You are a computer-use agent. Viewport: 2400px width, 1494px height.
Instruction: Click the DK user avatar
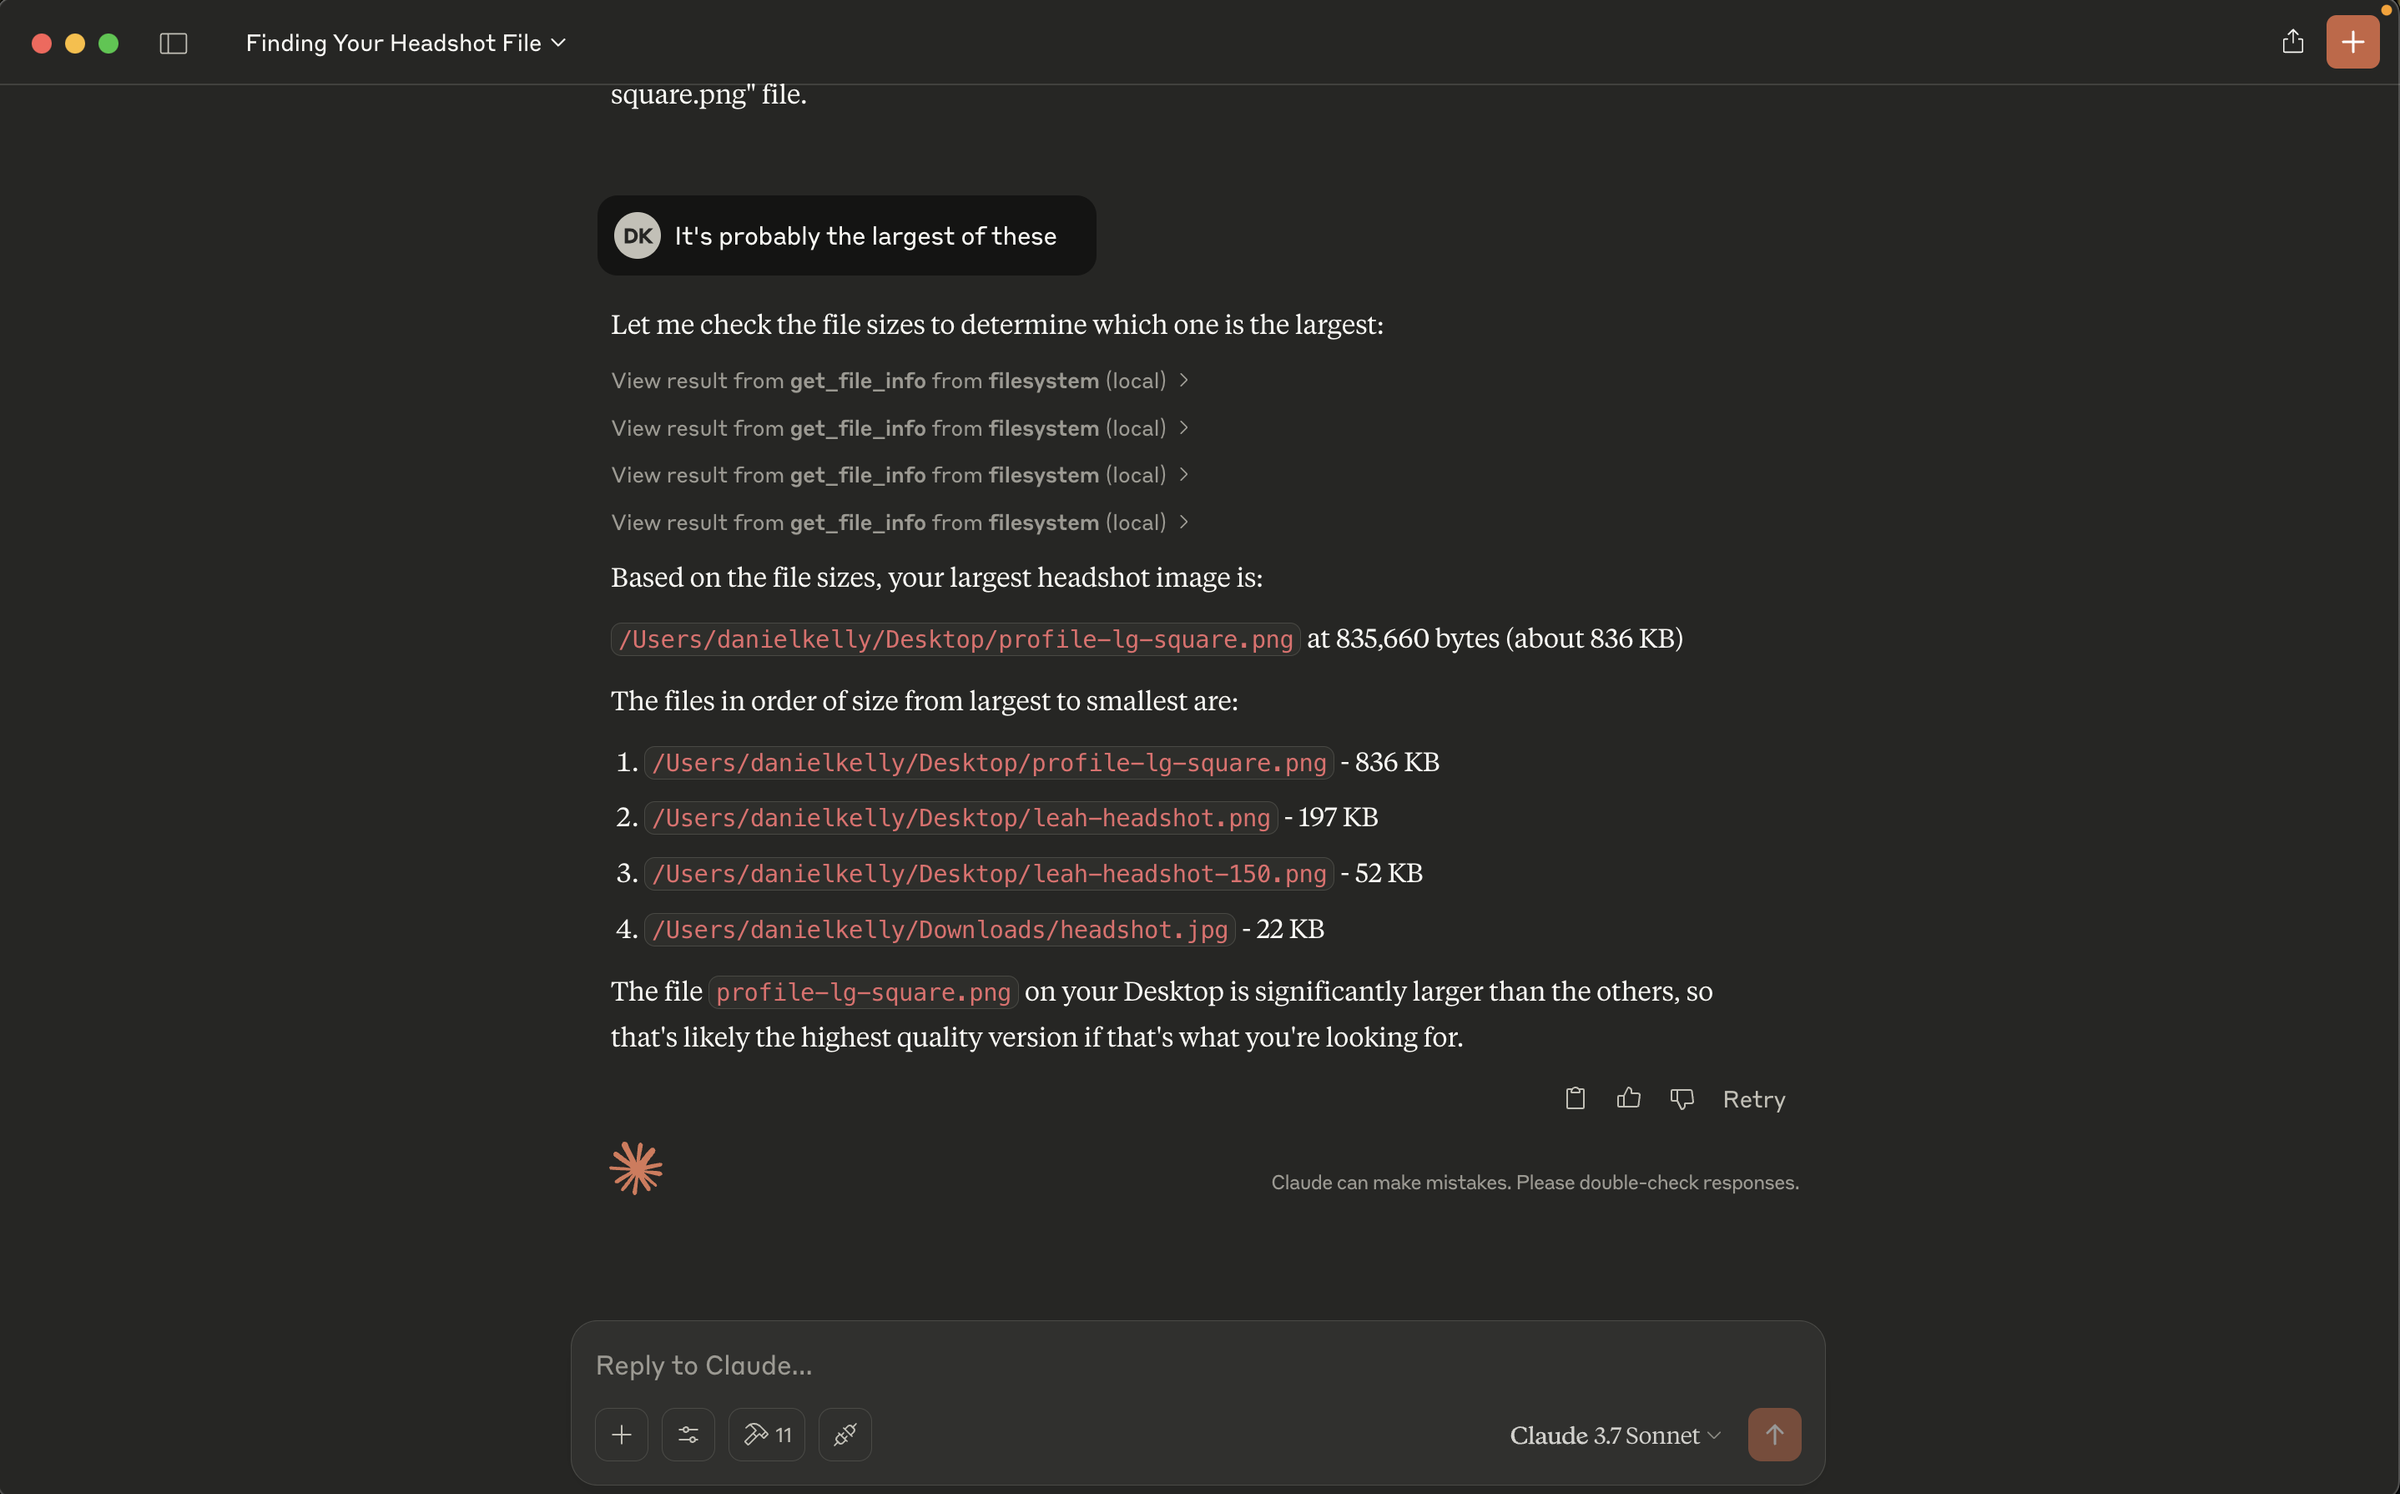tap(637, 236)
